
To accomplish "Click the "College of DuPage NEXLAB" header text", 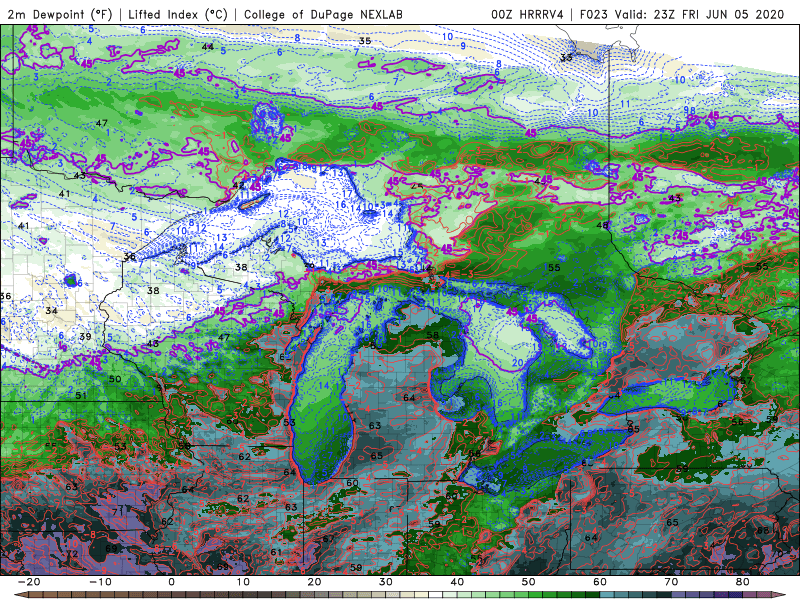I will [323, 14].
